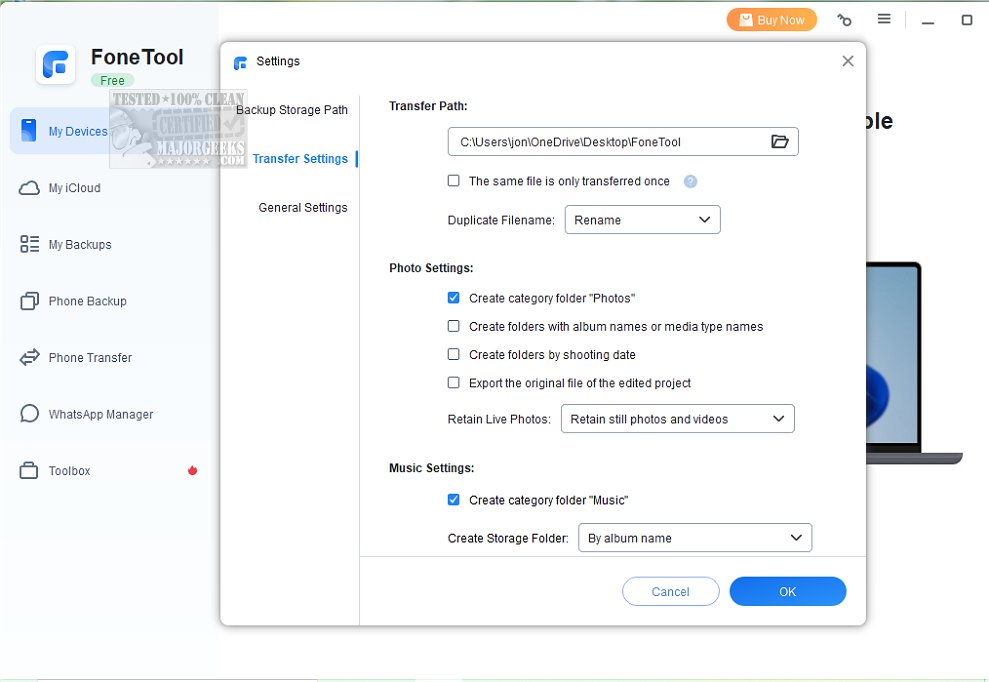The width and height of the screenshot is (989, 682).
Task: Open the Create Storage Folder dropdown
Action: pos(694,538)
